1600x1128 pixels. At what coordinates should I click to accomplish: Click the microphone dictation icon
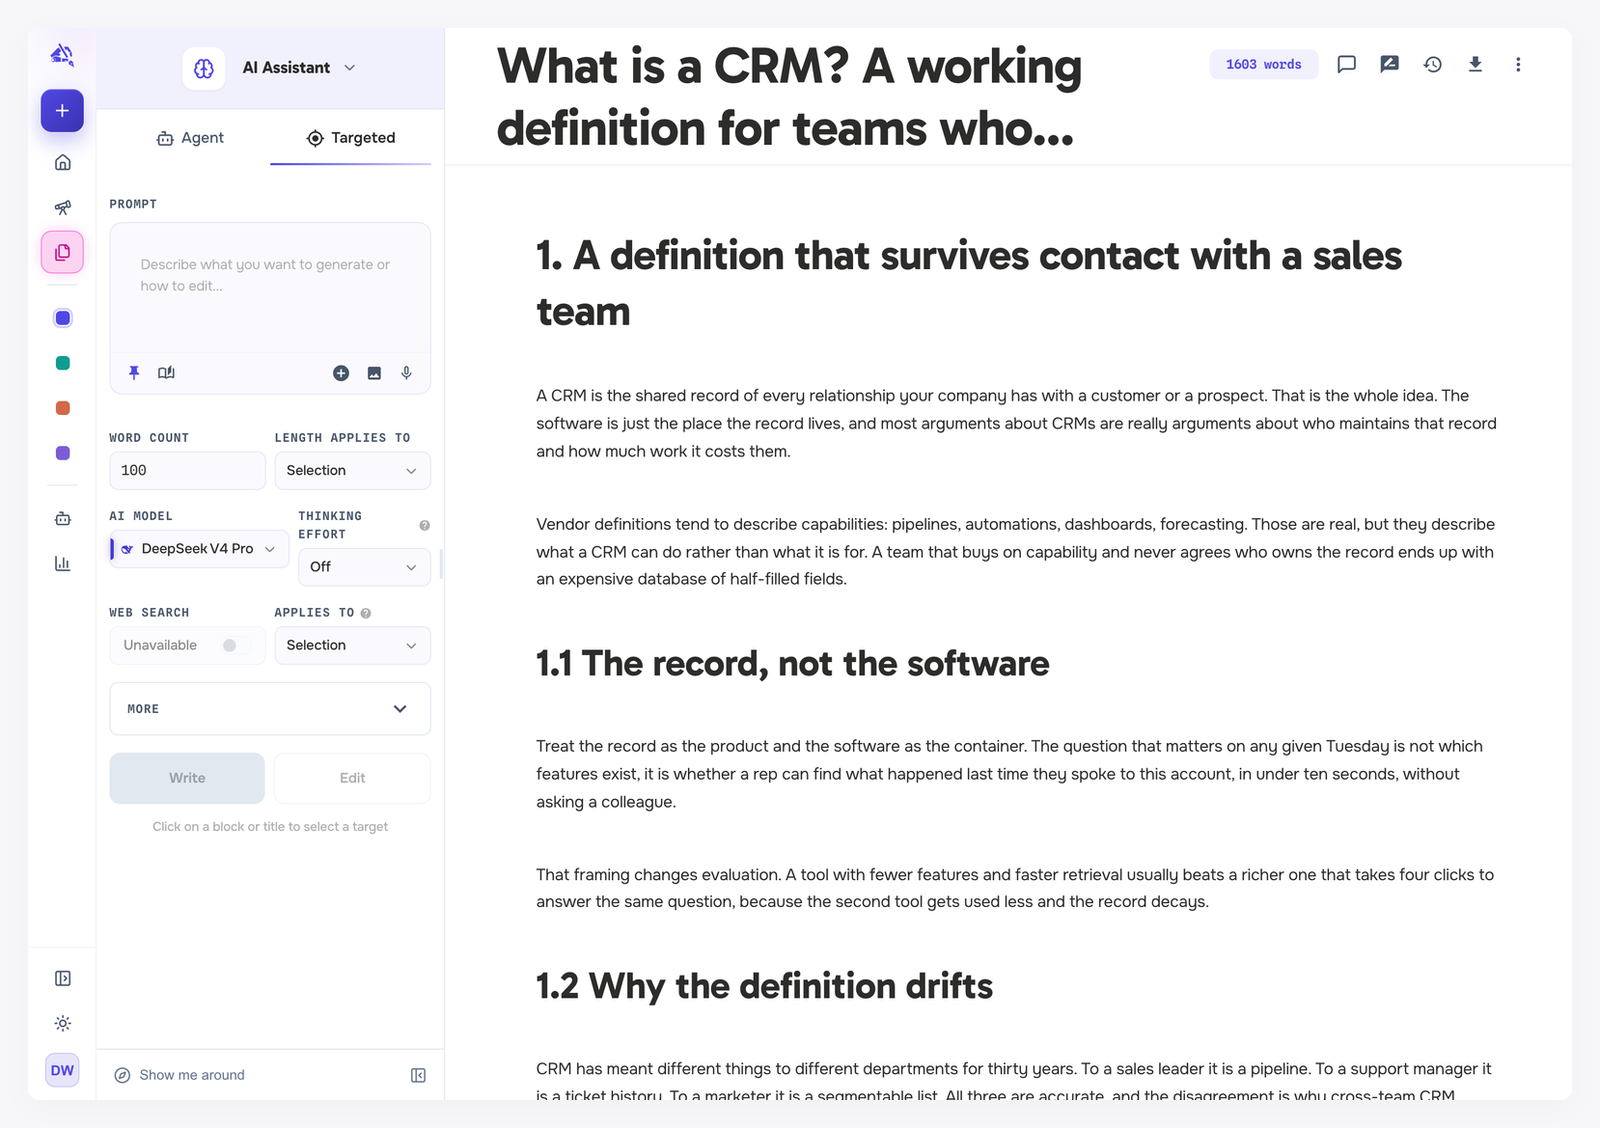pyautogui.click(x=406, y=373)
